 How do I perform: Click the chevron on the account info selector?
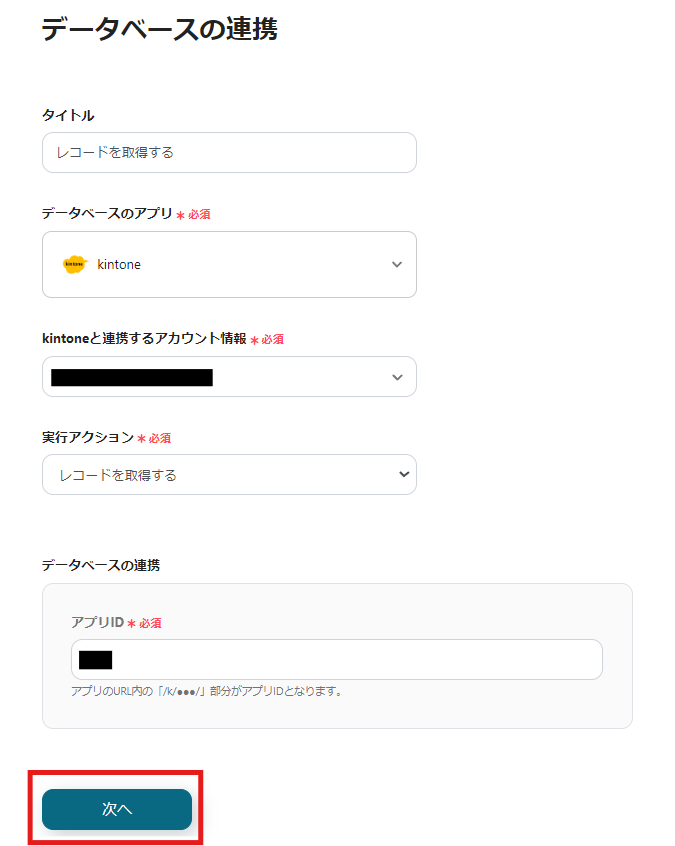coord(399,377)
